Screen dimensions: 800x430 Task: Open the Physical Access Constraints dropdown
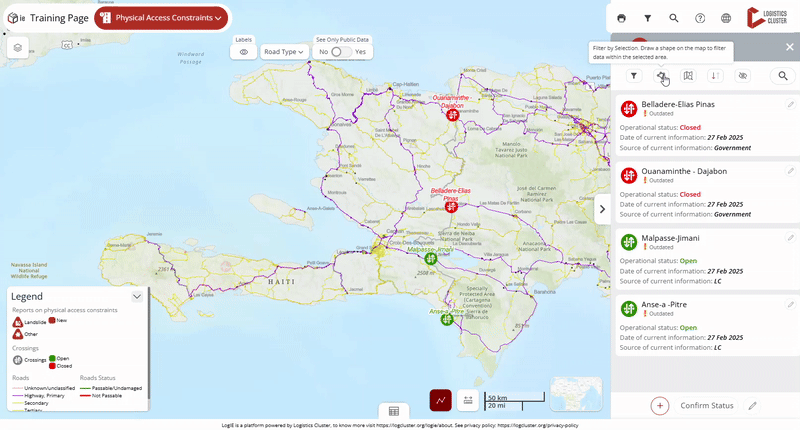coord(161,18)
